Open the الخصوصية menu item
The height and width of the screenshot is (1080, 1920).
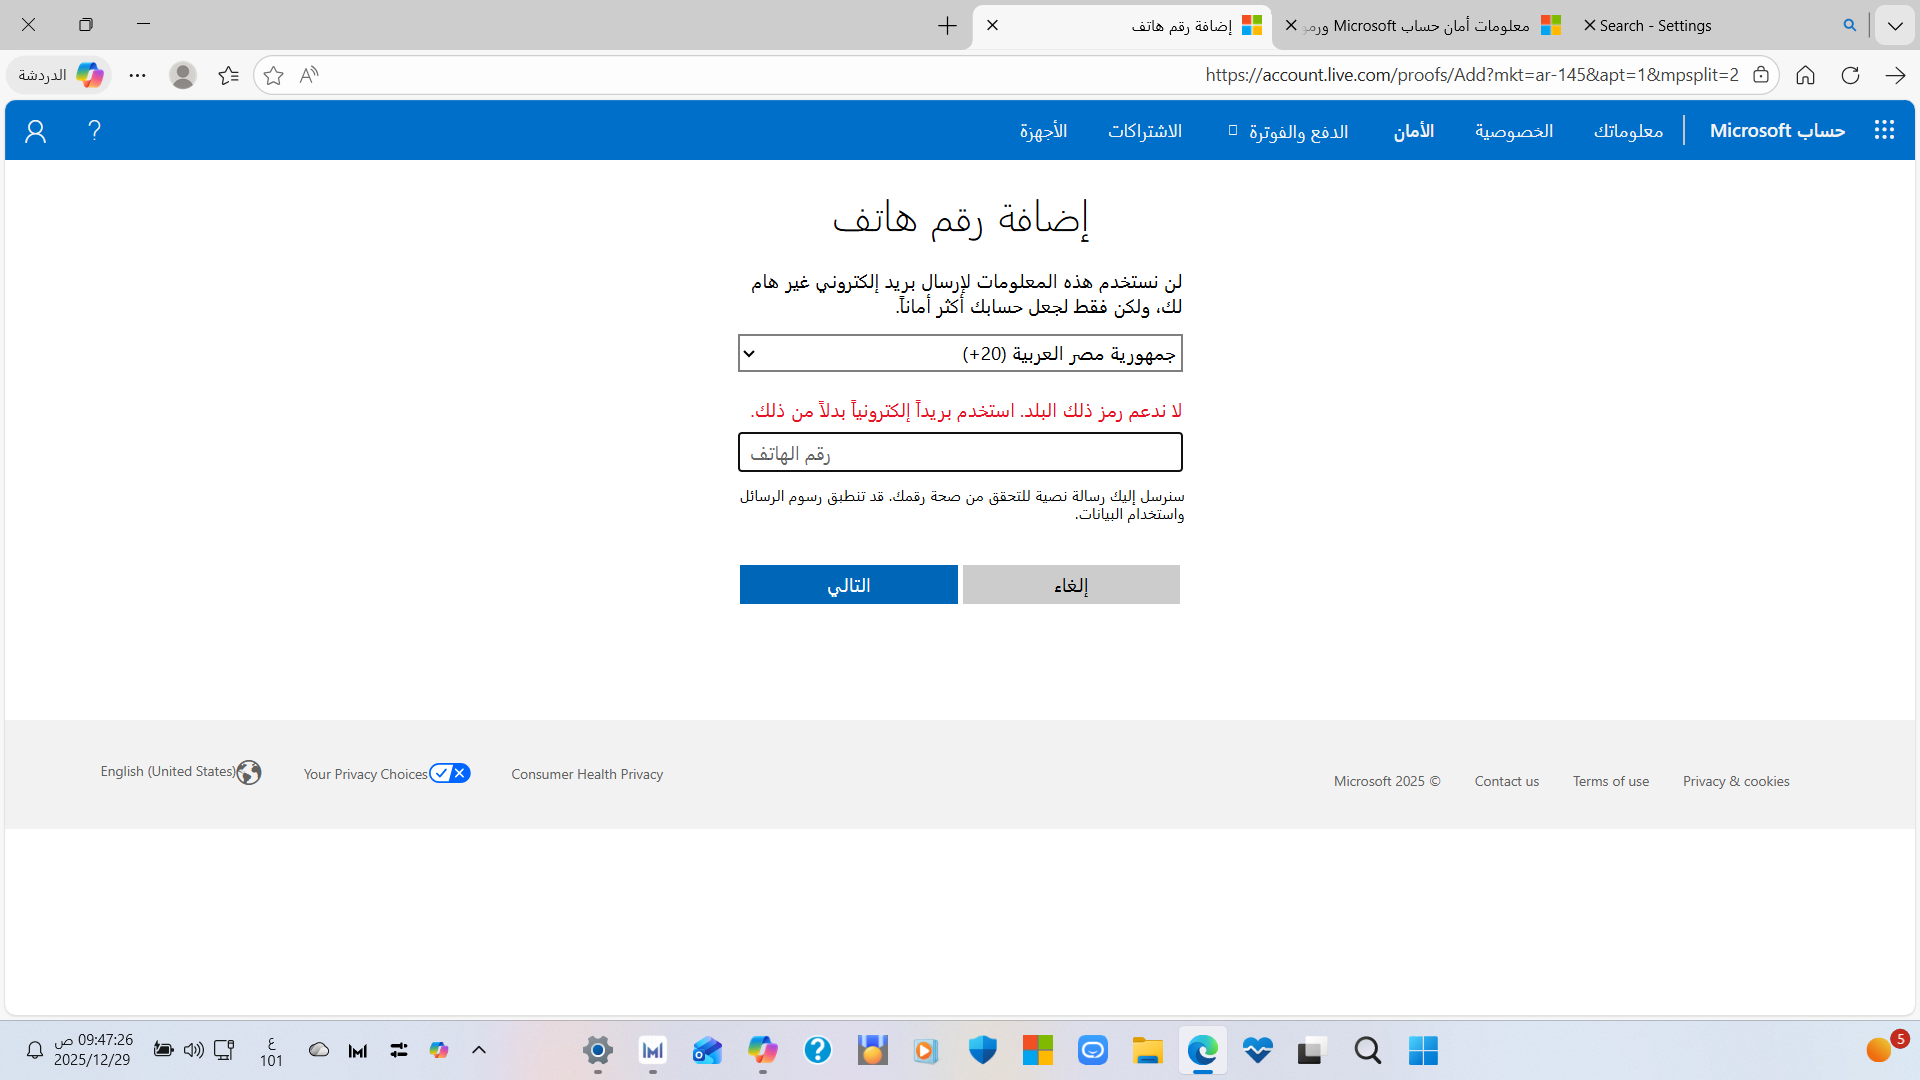tap(1514, 131)
